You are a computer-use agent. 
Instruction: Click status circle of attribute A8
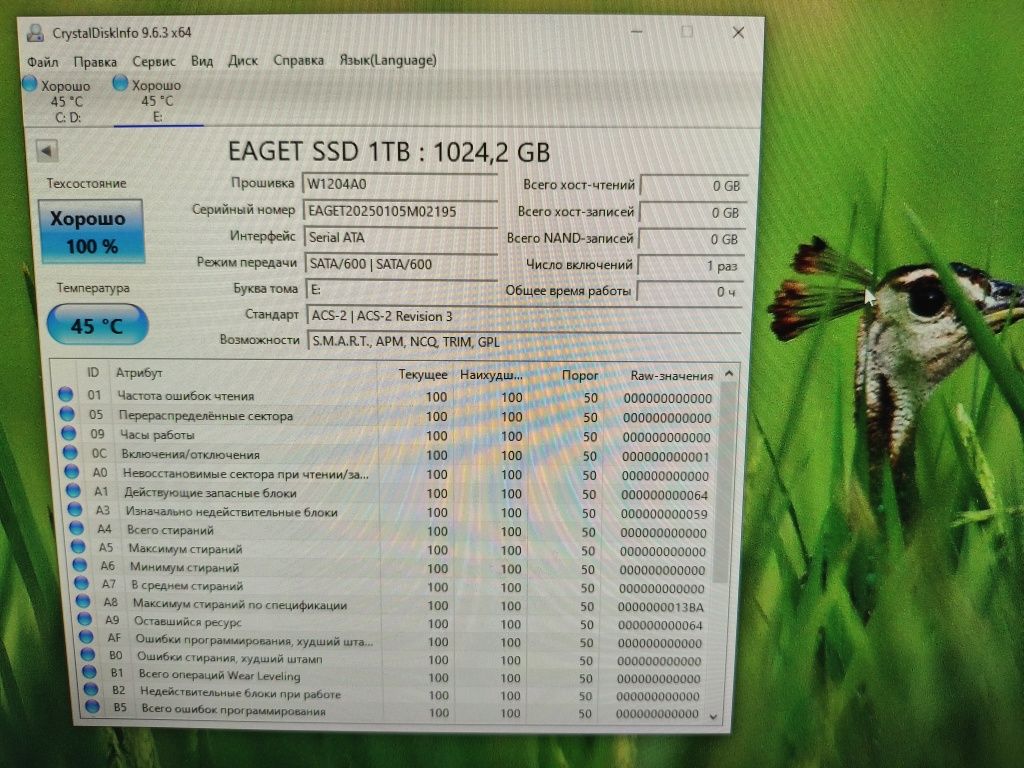[x=82, y=601]
